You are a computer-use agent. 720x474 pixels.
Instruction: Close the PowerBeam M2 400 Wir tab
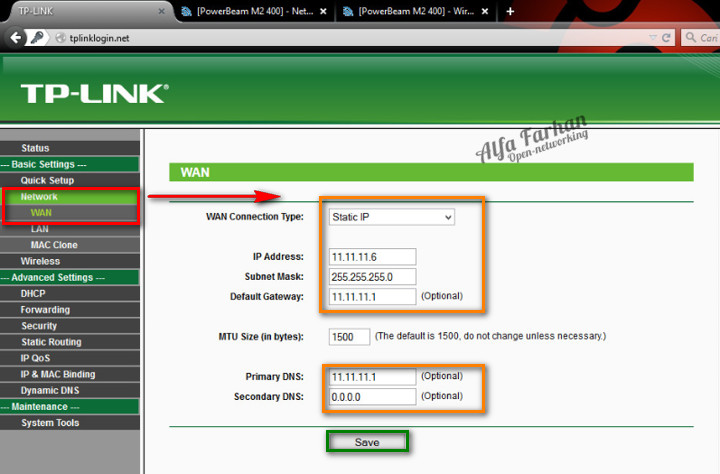click(485, 11)
